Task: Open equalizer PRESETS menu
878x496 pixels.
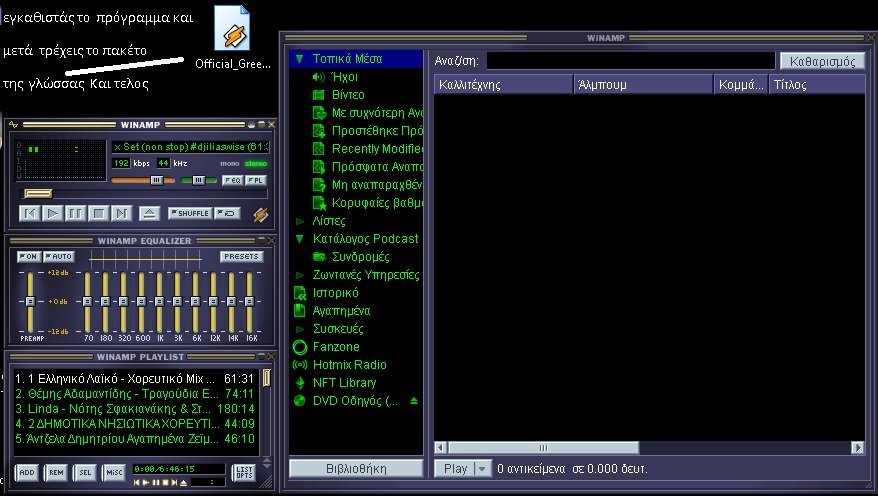Action: [241, 256]
